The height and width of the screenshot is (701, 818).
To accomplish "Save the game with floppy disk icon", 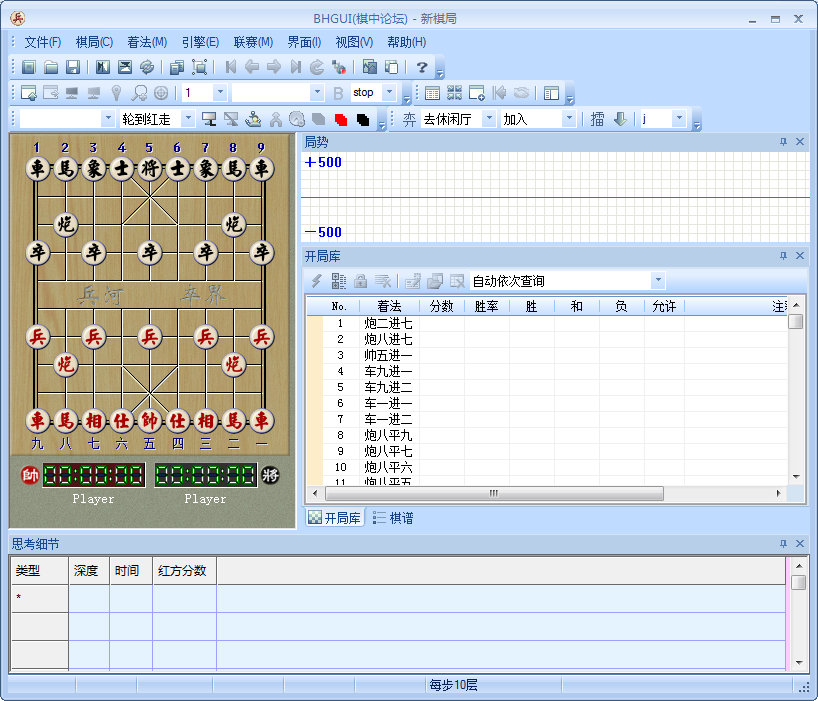I will [73, 67].
